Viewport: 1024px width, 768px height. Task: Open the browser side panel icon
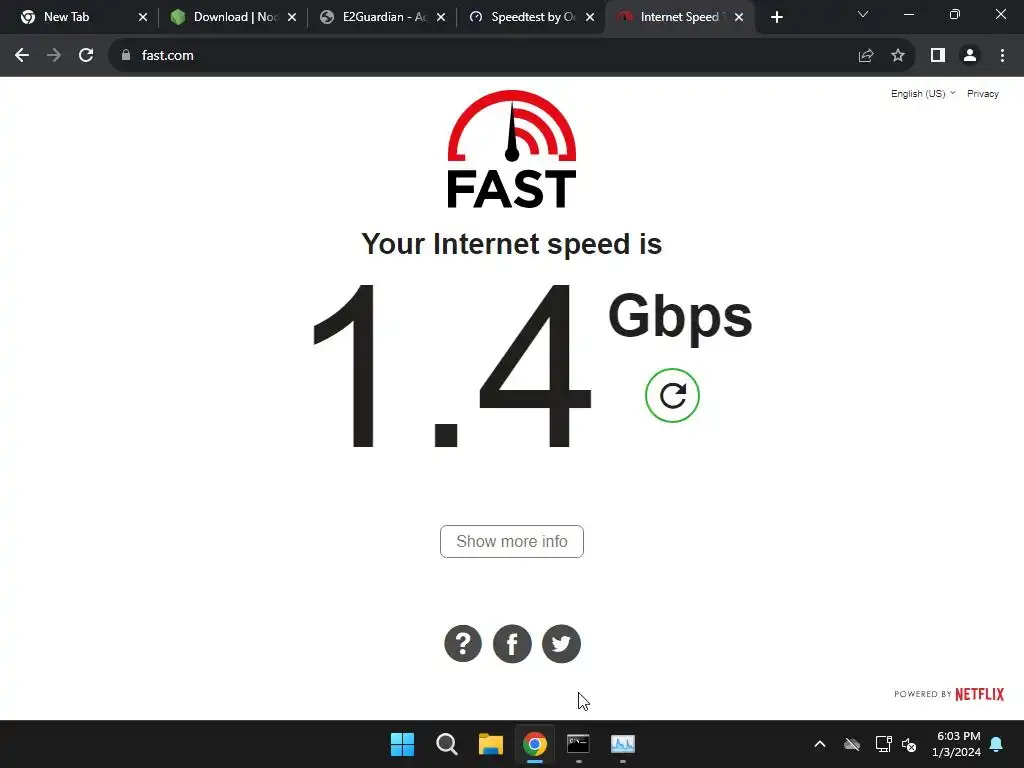938,56
